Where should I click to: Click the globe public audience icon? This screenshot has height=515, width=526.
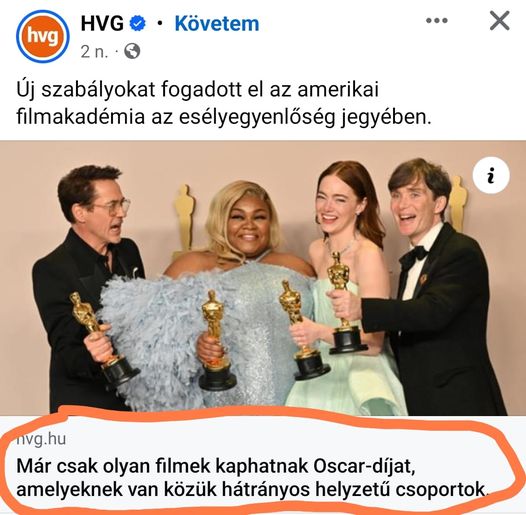pyautogui.click(x=132, y=51)
